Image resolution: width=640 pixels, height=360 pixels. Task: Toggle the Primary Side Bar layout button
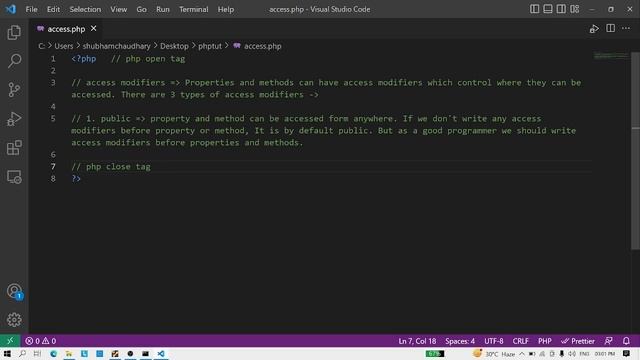tap(534, 9)
